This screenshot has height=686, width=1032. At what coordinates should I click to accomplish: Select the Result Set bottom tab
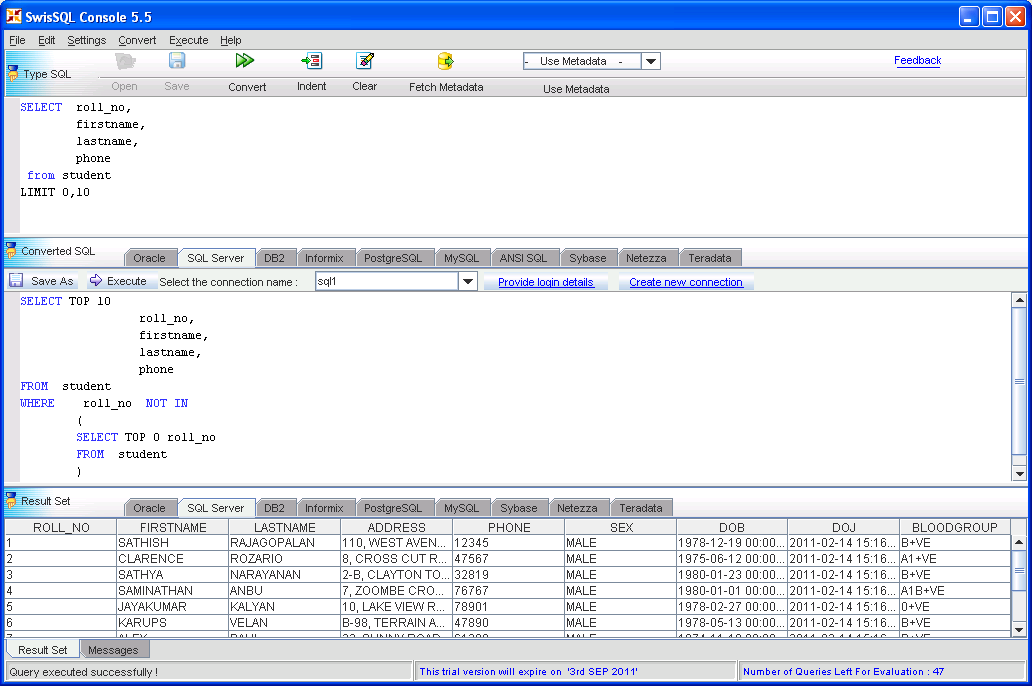43,650
